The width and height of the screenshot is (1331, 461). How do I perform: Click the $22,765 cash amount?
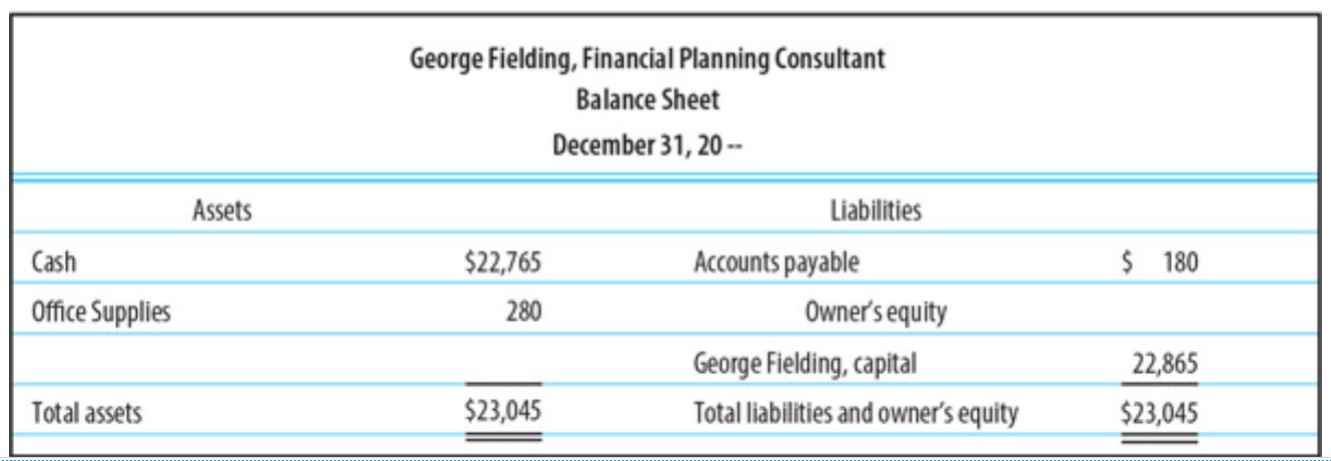(x=500, y=262)
